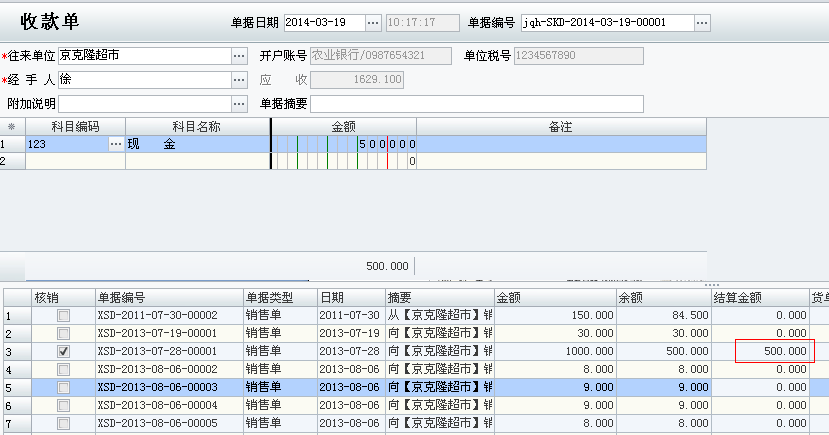
Task: Click the total 500.000 in summary row
Action: (x=387, y=266)
